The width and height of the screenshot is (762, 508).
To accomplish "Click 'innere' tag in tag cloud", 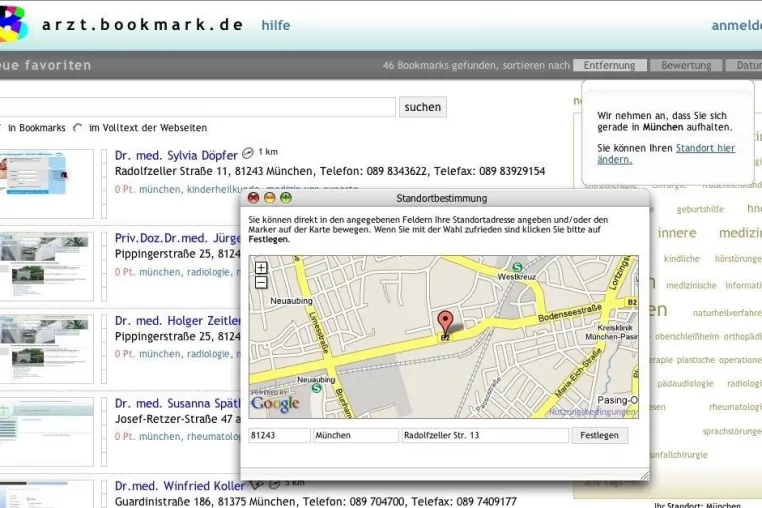I will coord(677,233).
